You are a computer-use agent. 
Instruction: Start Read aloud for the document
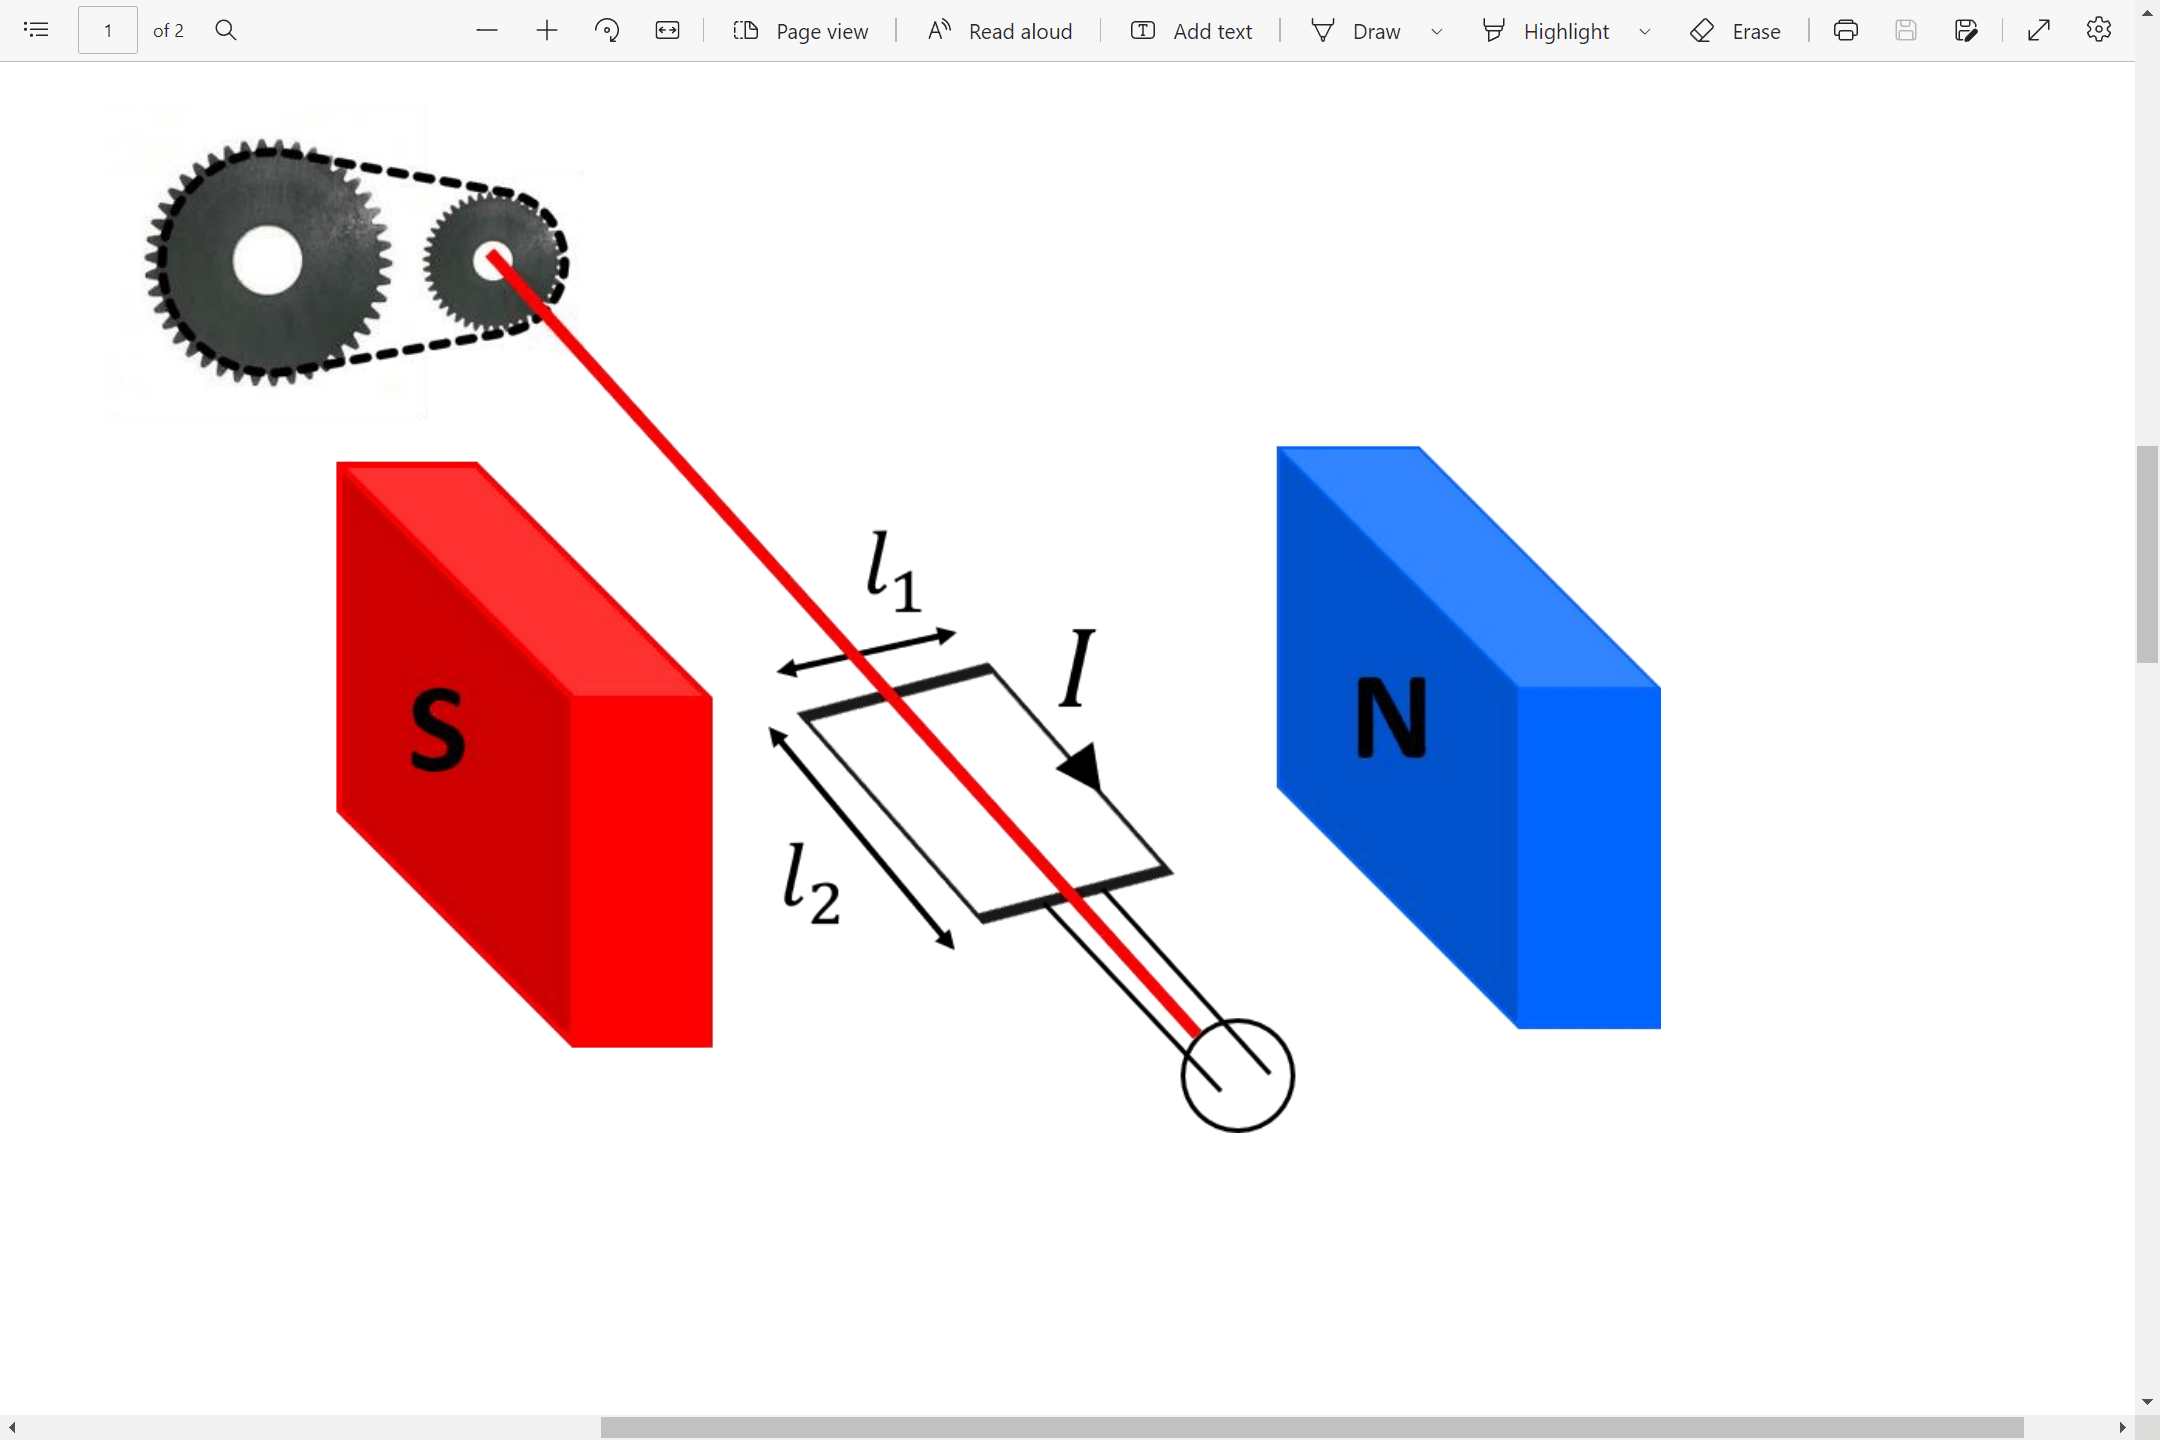click(998, 30)
